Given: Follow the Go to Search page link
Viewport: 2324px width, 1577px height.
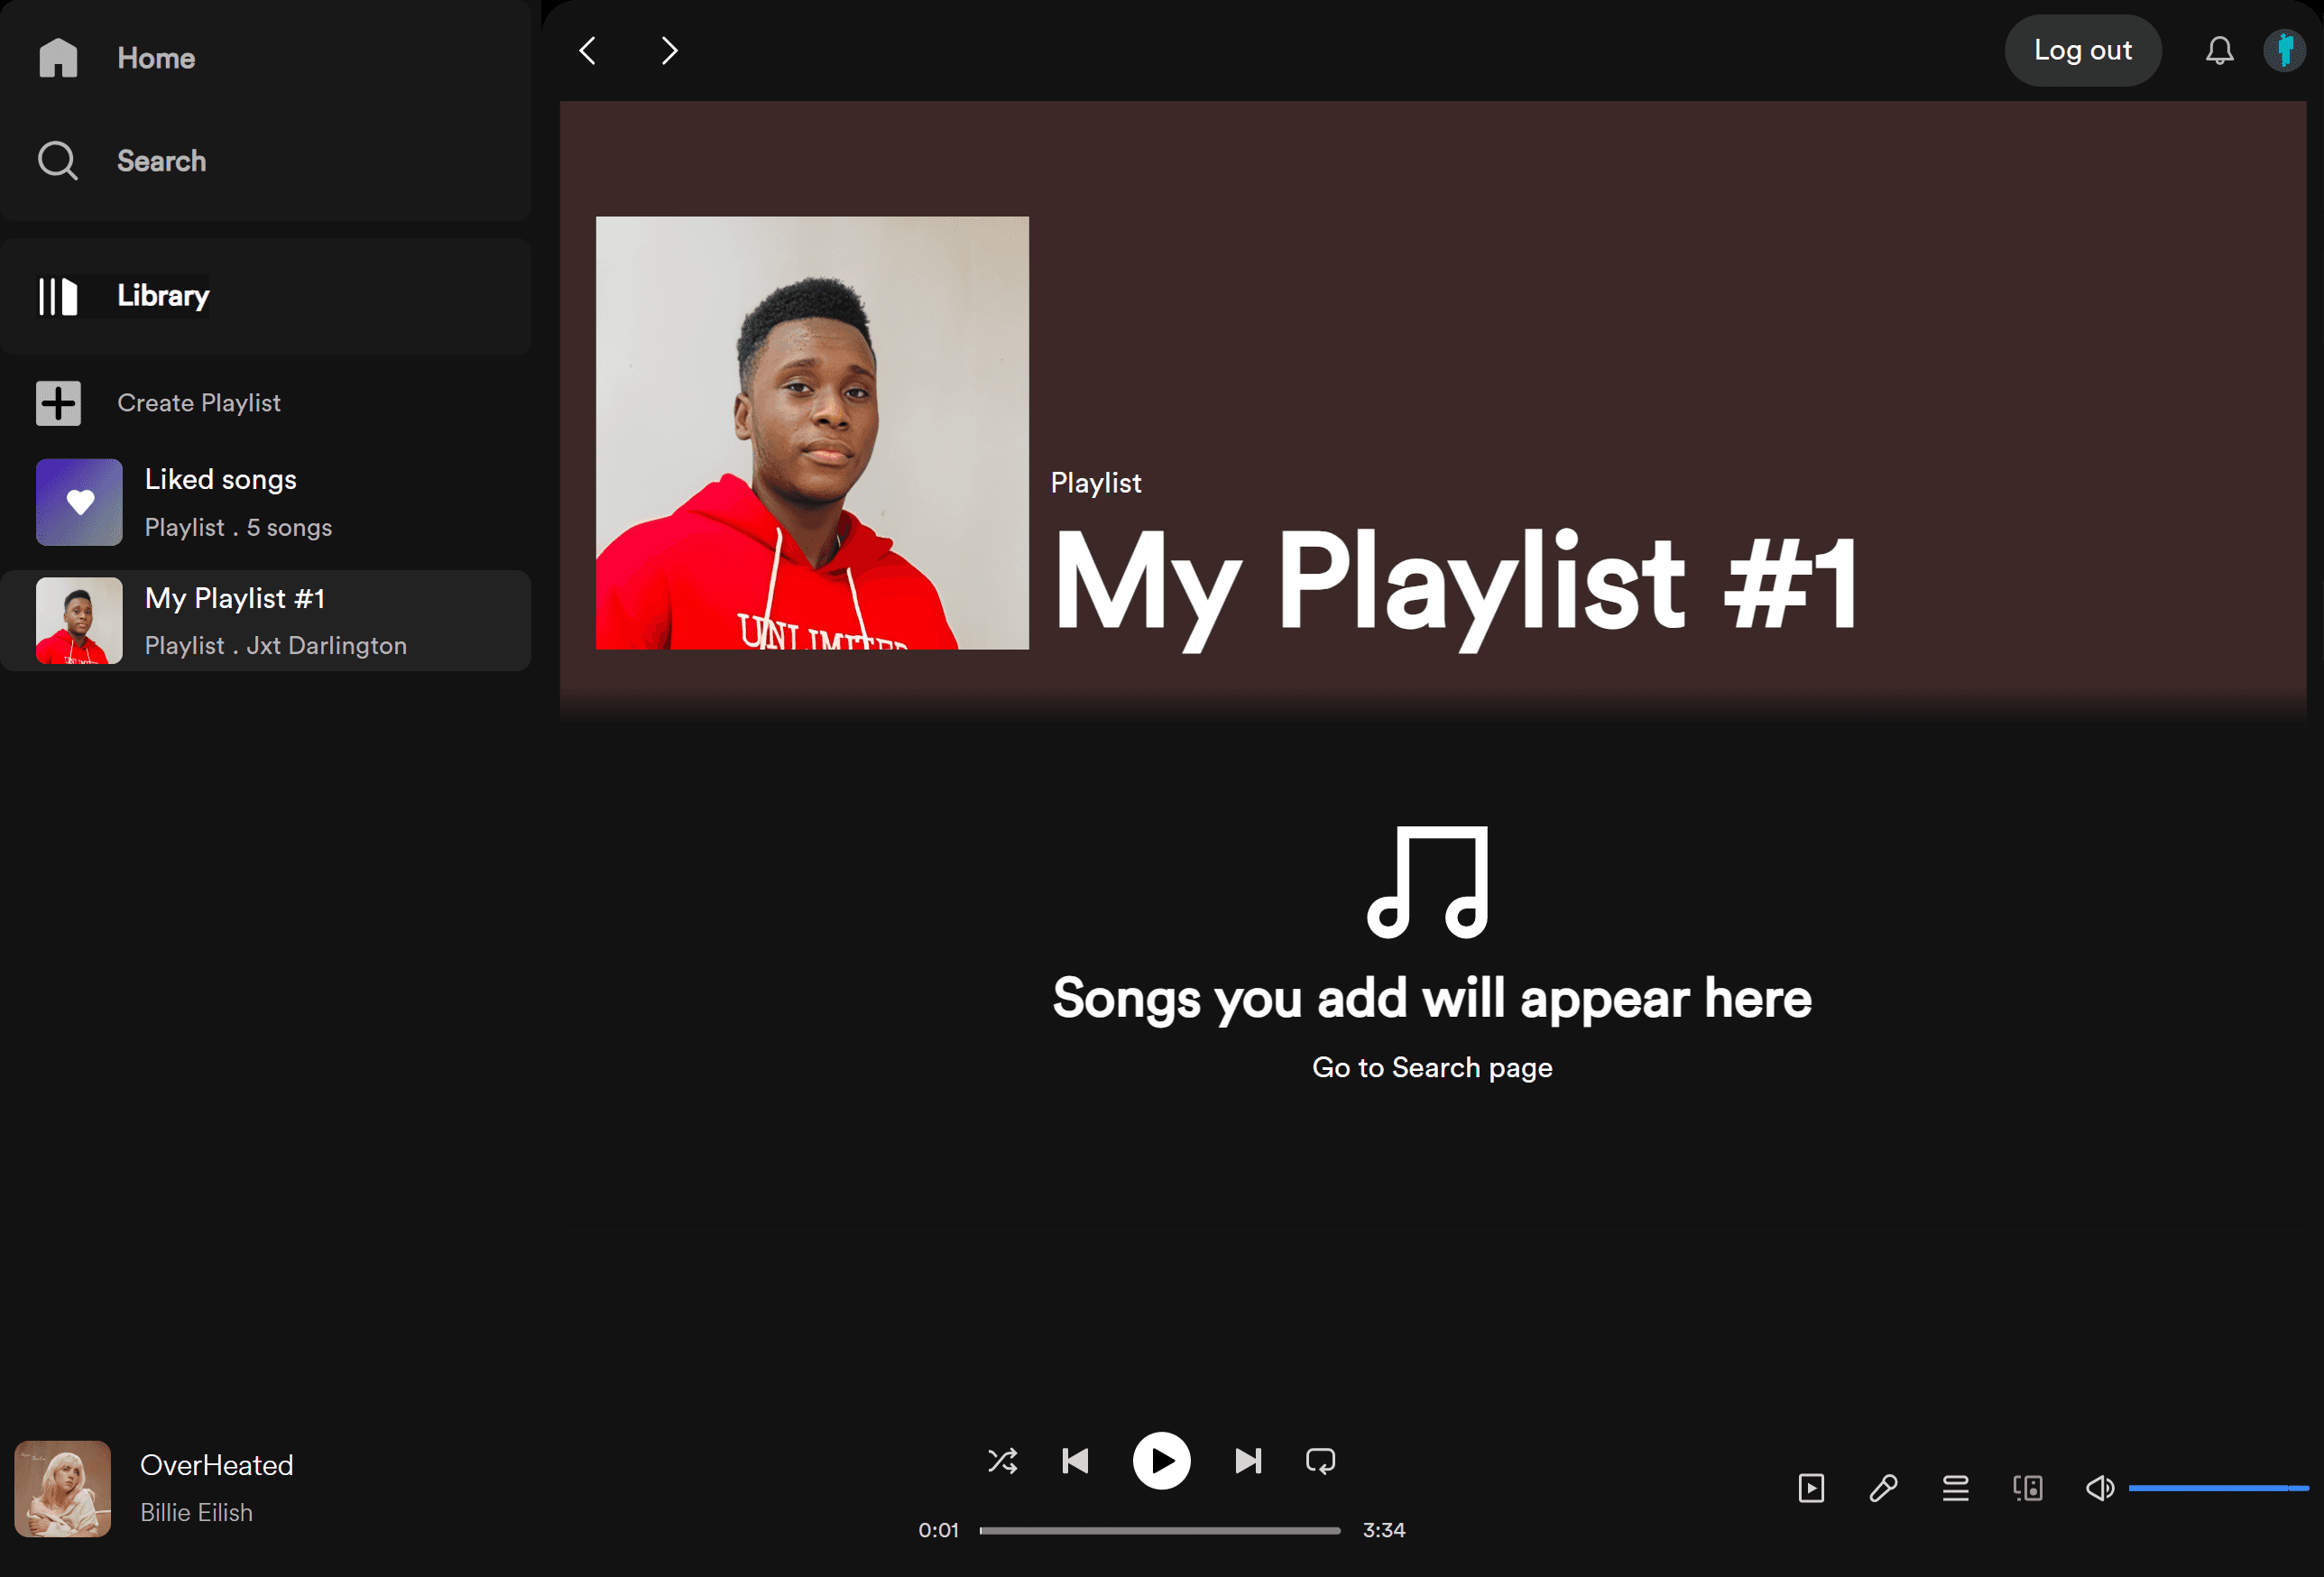Looking at the screenshot, I should [x=1431, y=1067].
